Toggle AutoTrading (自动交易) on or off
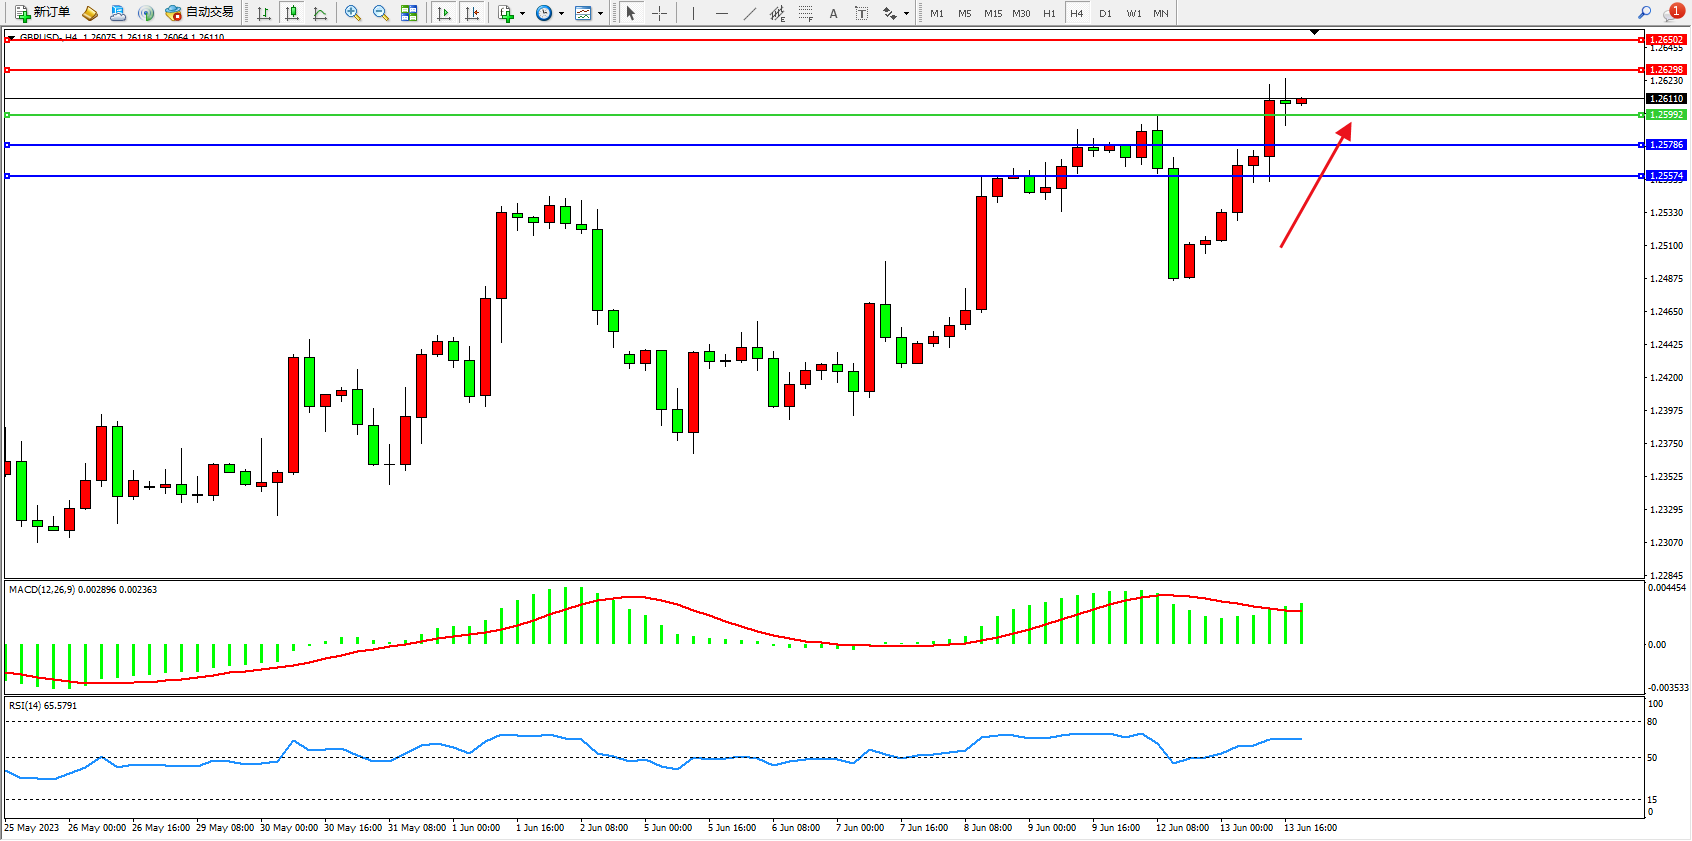 pos(200,13)
